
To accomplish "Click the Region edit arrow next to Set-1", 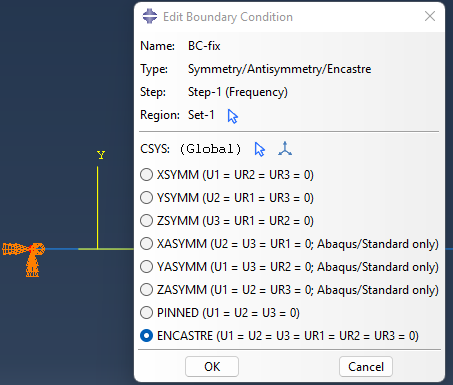I will 233,116.
